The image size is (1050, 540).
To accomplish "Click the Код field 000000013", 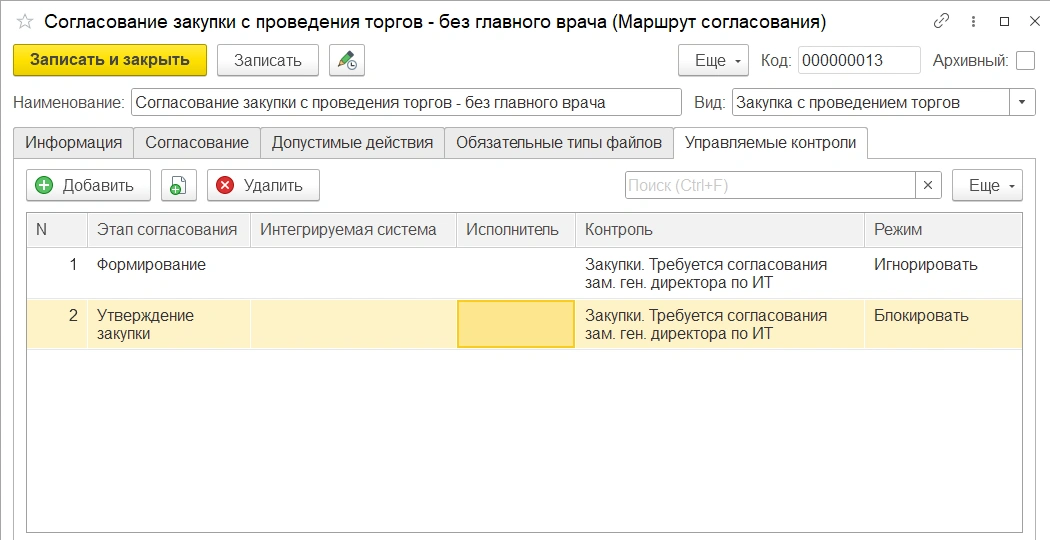I will (x=859, y=60).
